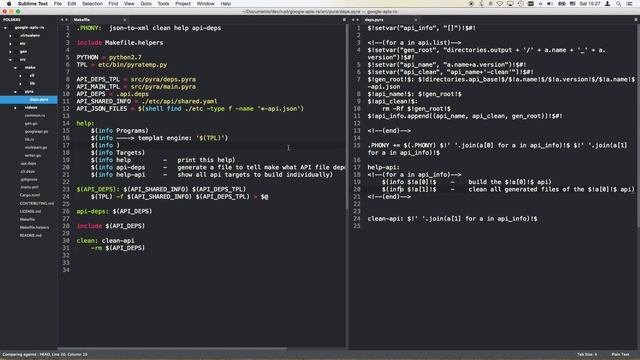
Task: Close the deps.pyra tab
Action: (416, 20)
